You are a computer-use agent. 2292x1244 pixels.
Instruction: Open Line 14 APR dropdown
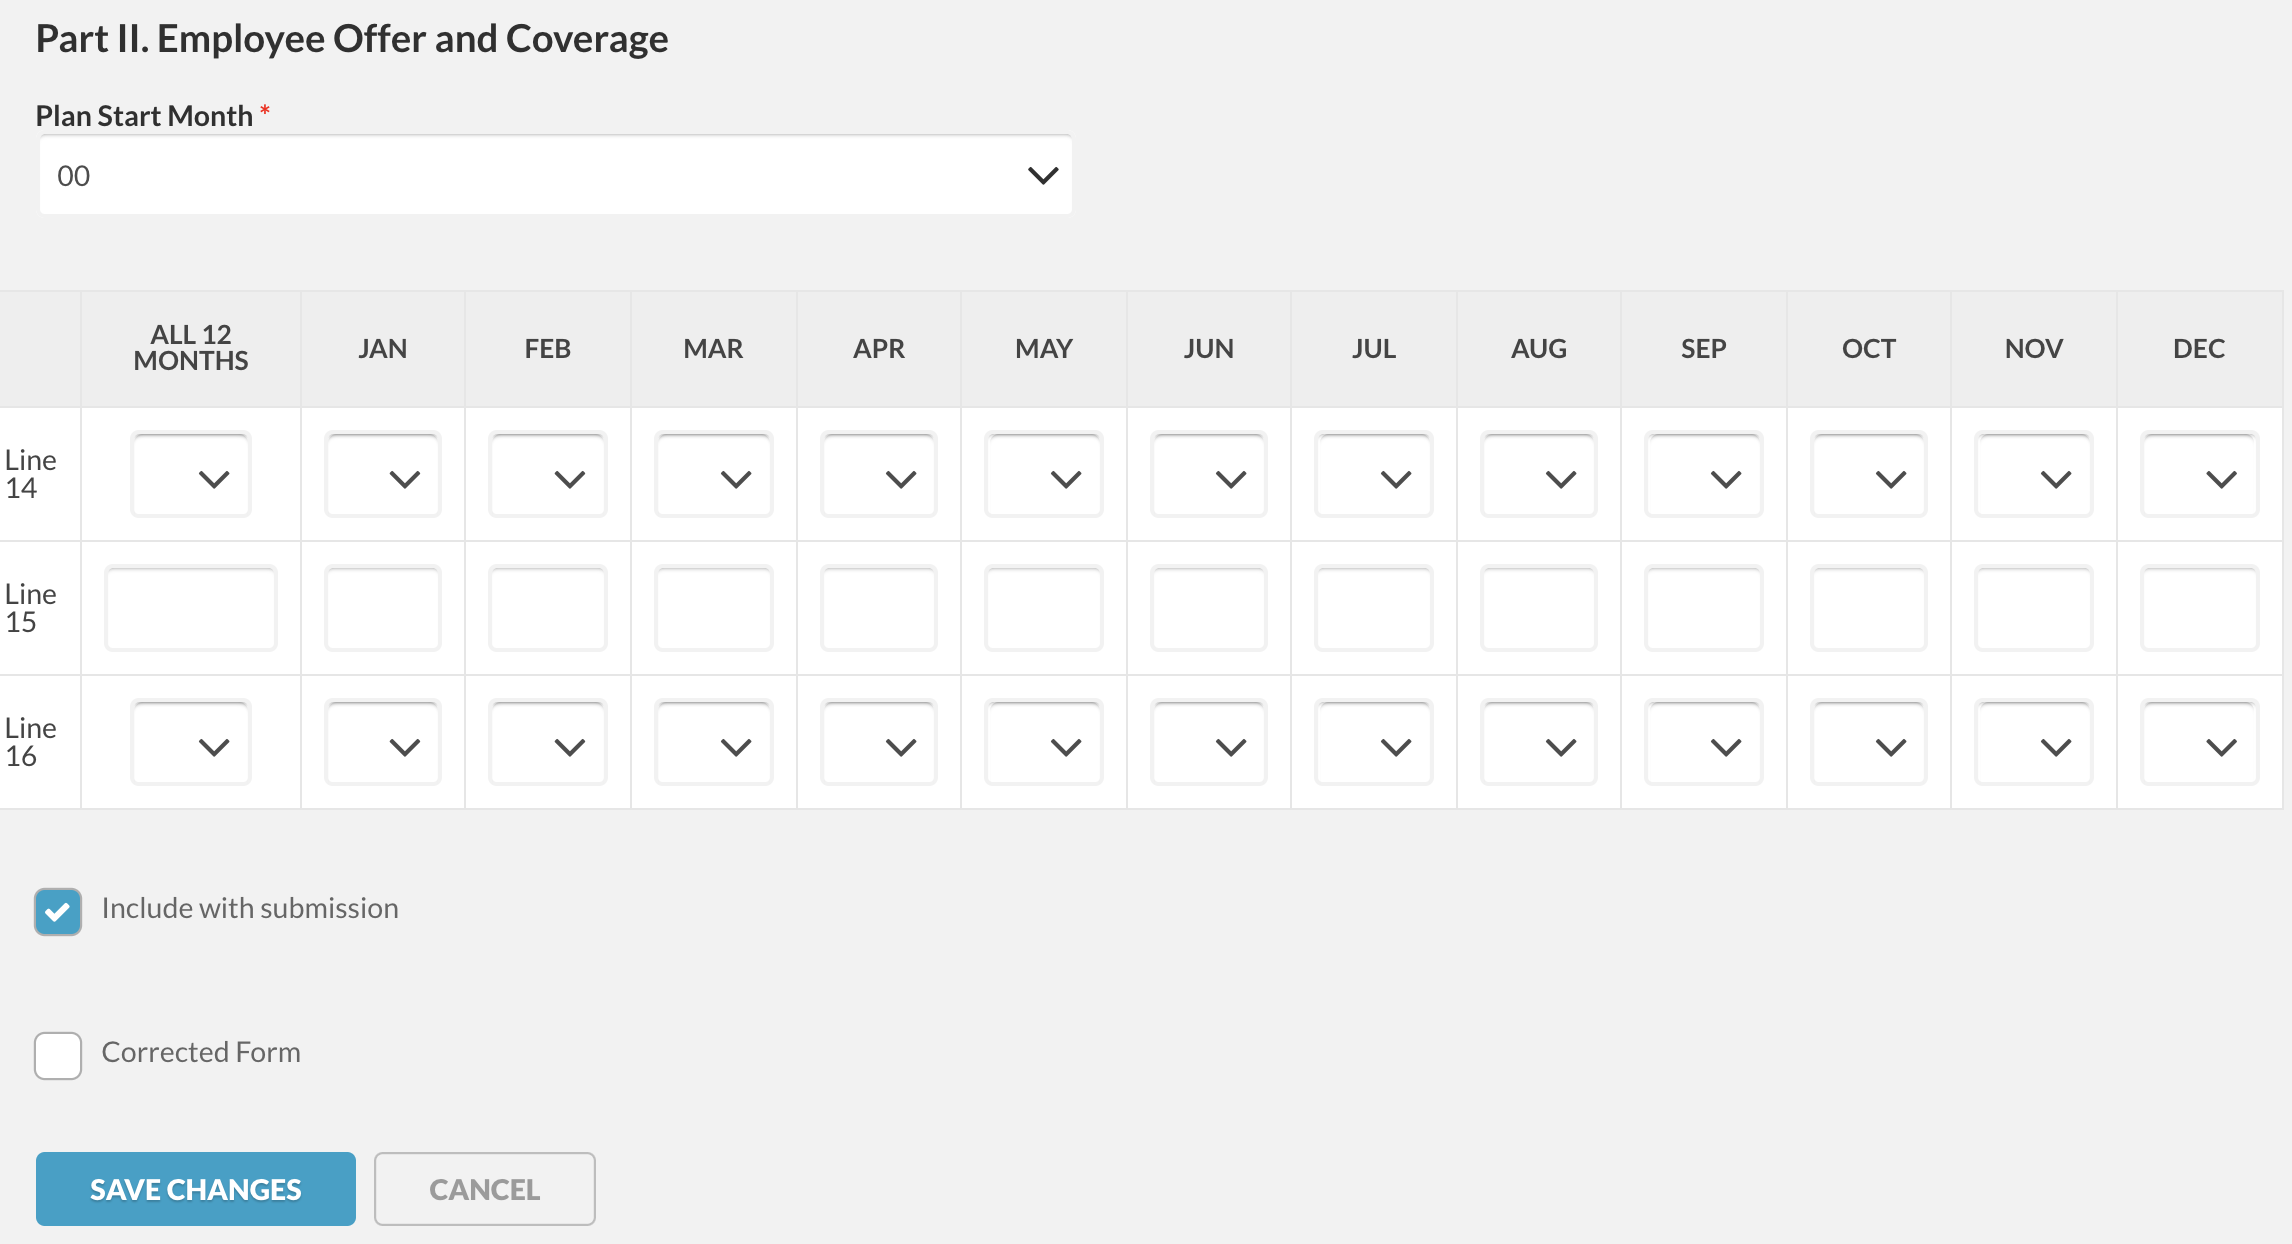[x=878, y=474]
